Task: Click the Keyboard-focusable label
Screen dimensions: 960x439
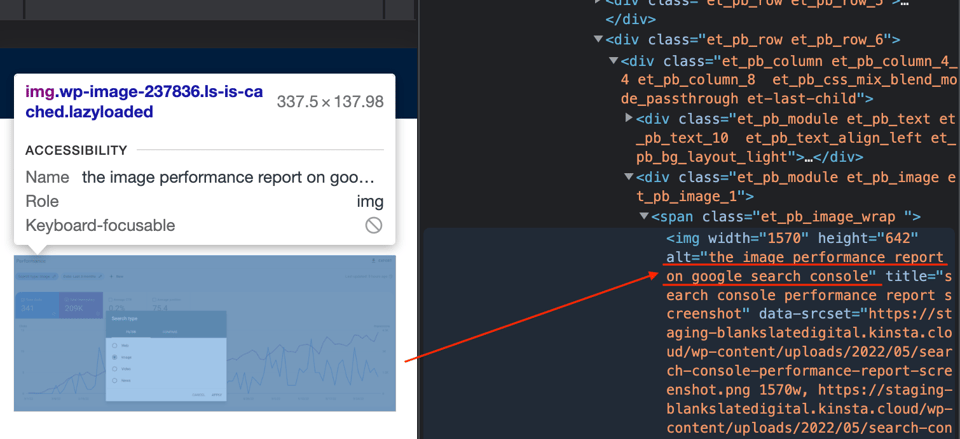Action: [x=100, y=225]
